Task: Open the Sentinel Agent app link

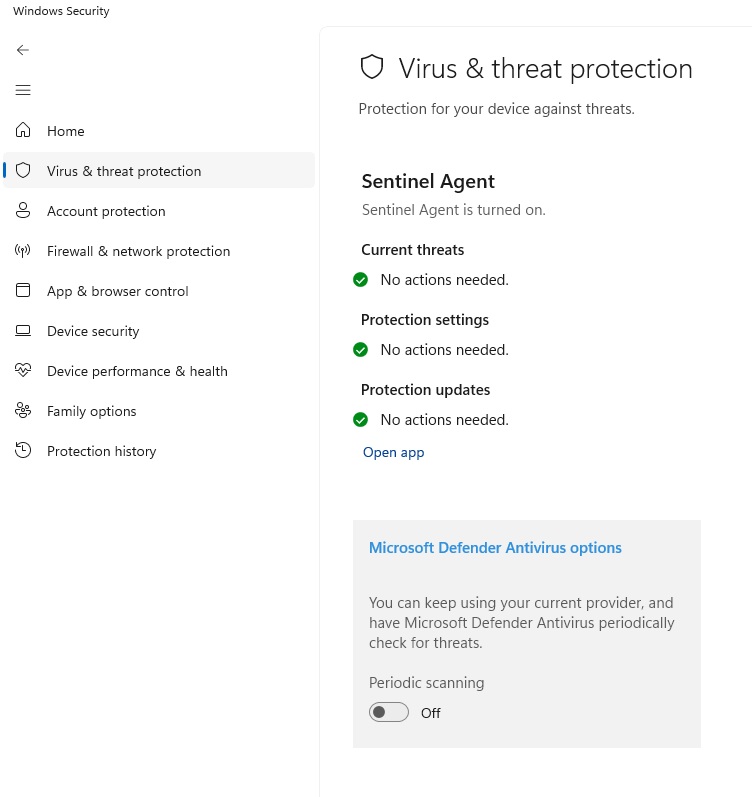Action: [x=393, y=453]
